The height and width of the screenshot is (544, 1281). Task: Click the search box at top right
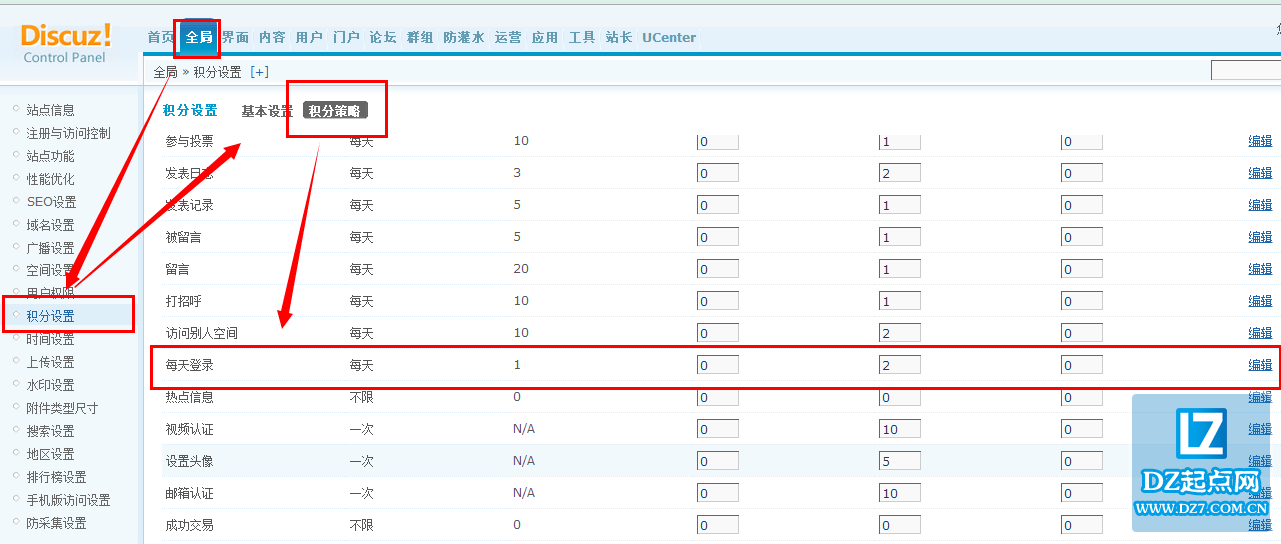tap(1245, 71)
